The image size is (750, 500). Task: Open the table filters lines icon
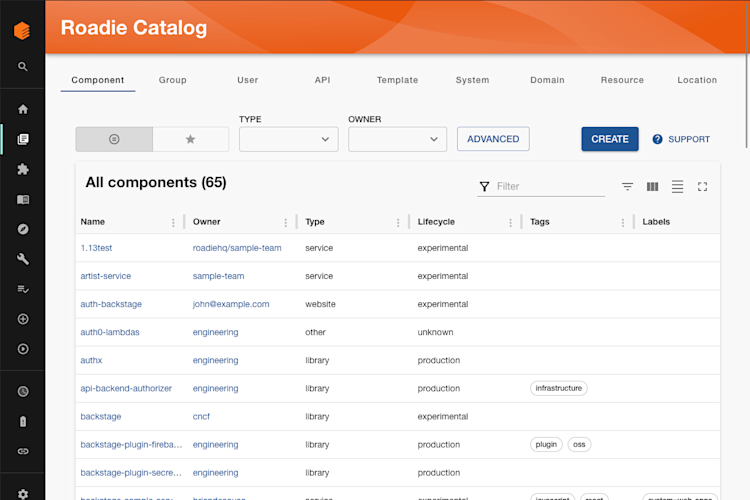coord(628,187)
